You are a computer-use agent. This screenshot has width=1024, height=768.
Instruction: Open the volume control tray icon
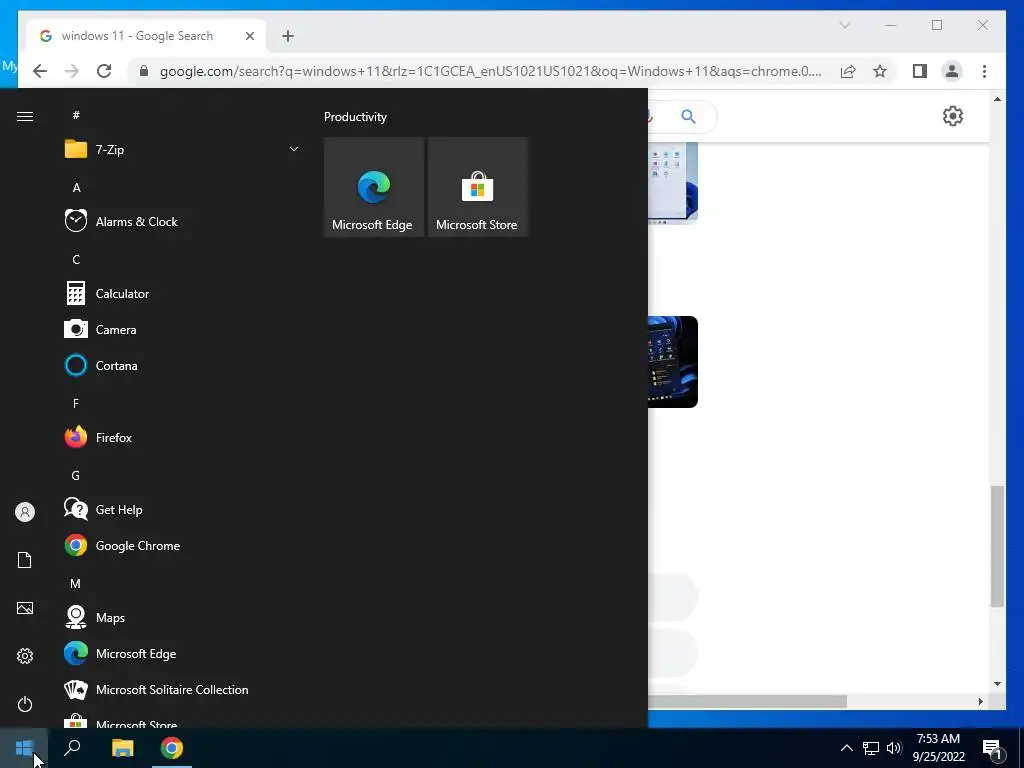pos(894,748)
